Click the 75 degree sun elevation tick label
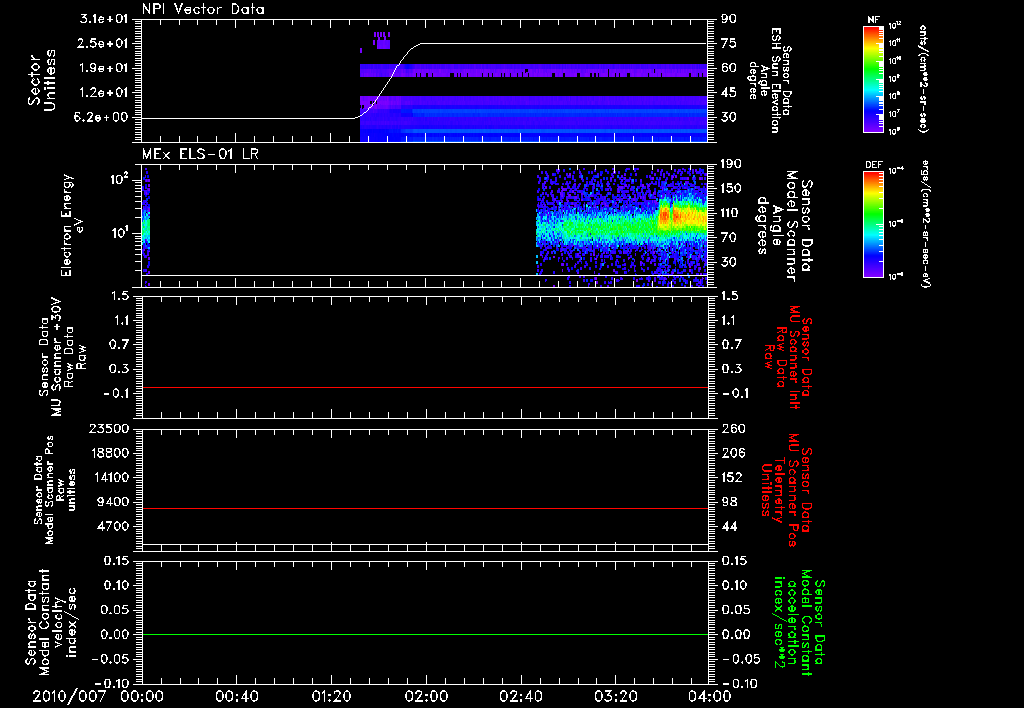The image size is (1024, 708). (729, 43)
